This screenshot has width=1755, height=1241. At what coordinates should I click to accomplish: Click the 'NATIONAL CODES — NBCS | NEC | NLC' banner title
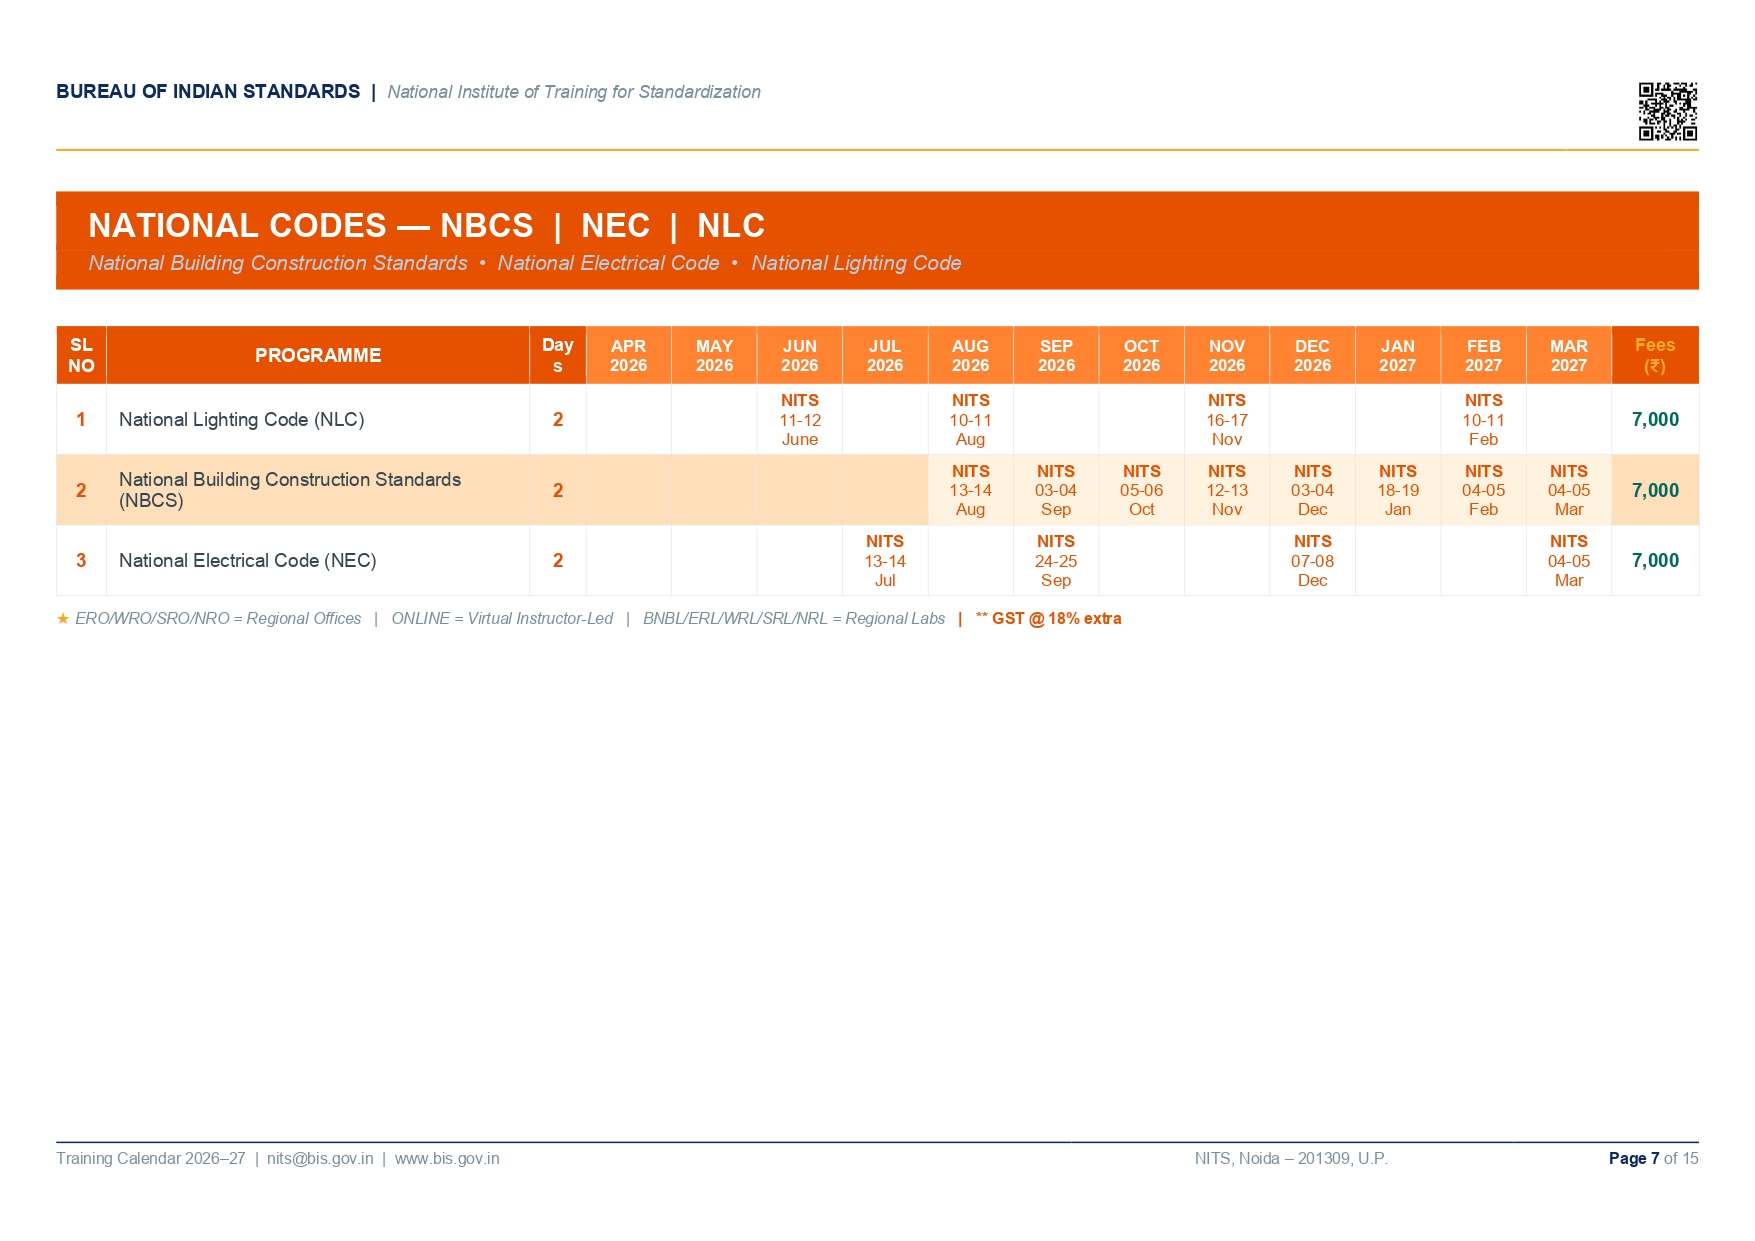click(427, 226)
